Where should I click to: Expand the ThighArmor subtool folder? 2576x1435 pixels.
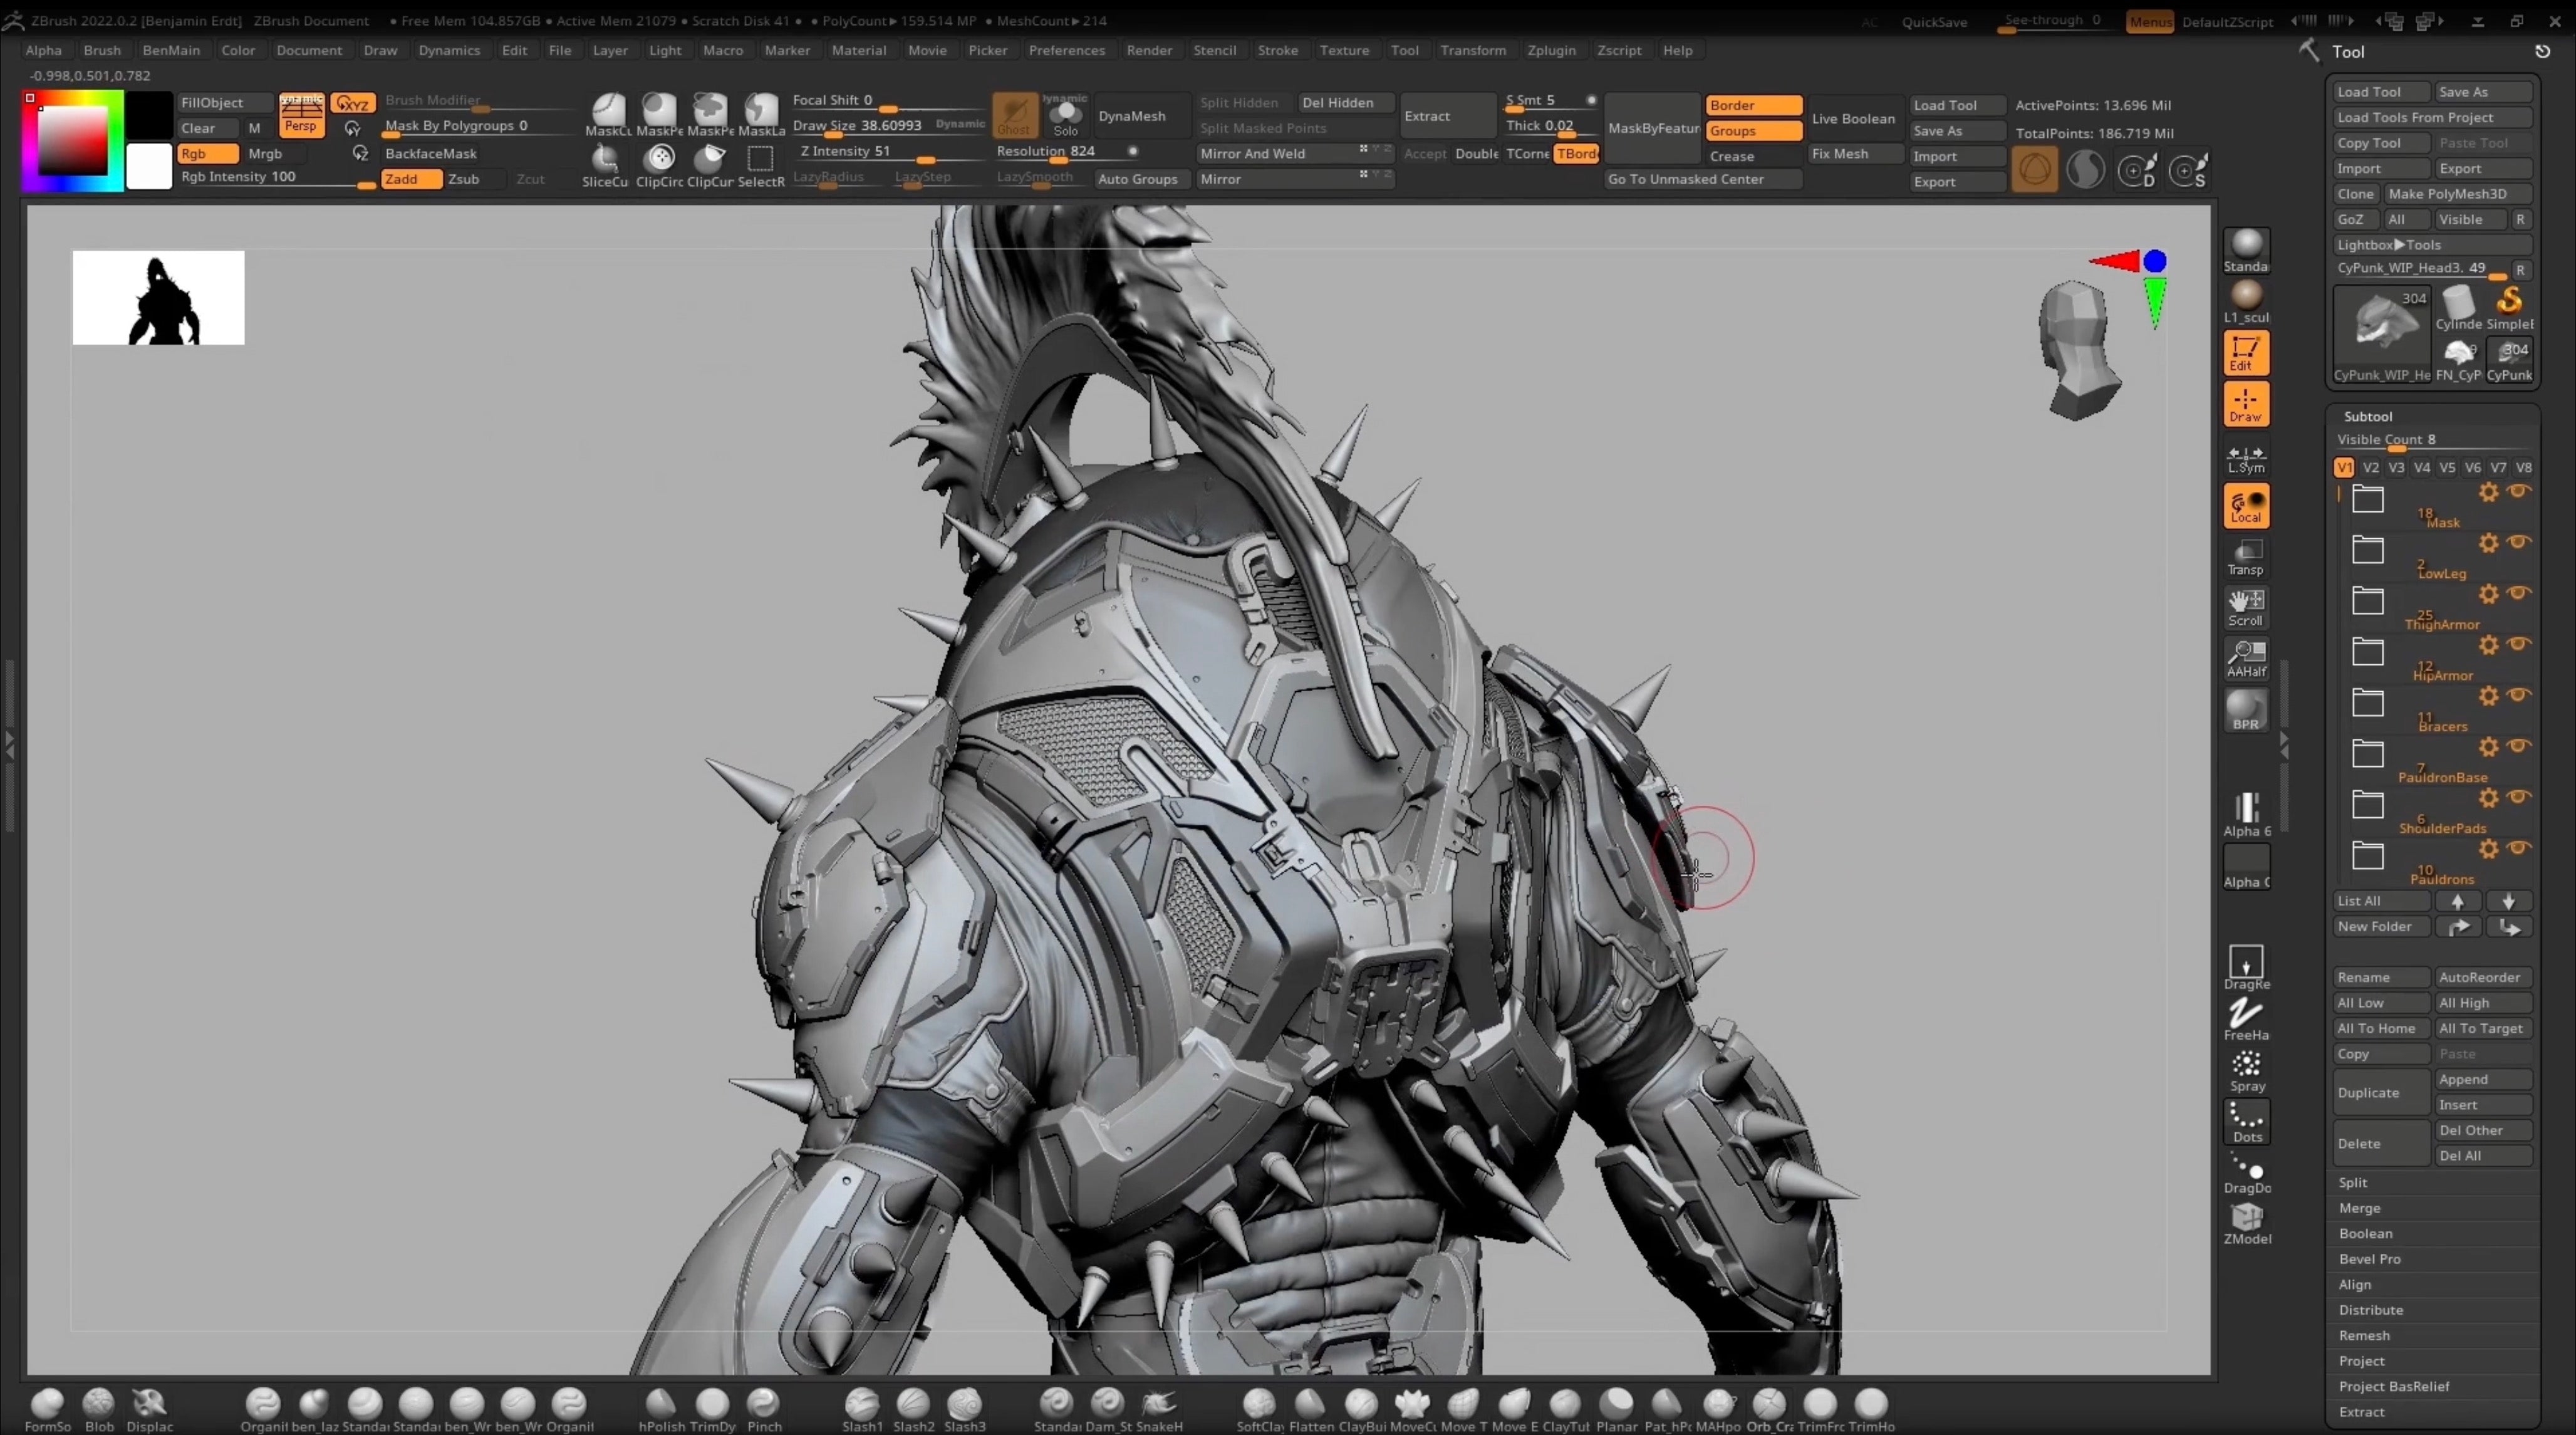coord(2367,600)
